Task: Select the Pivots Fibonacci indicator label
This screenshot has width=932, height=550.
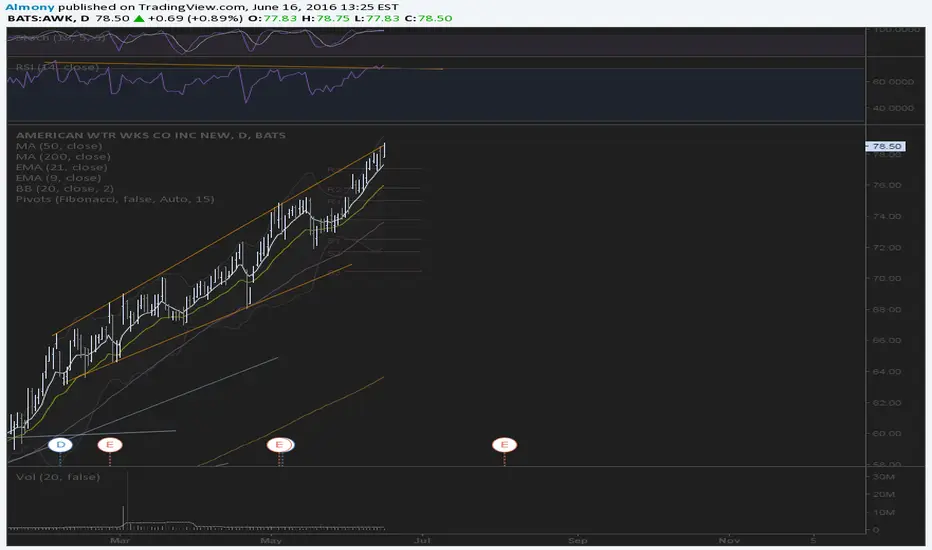Action: (x=115, y=199)
